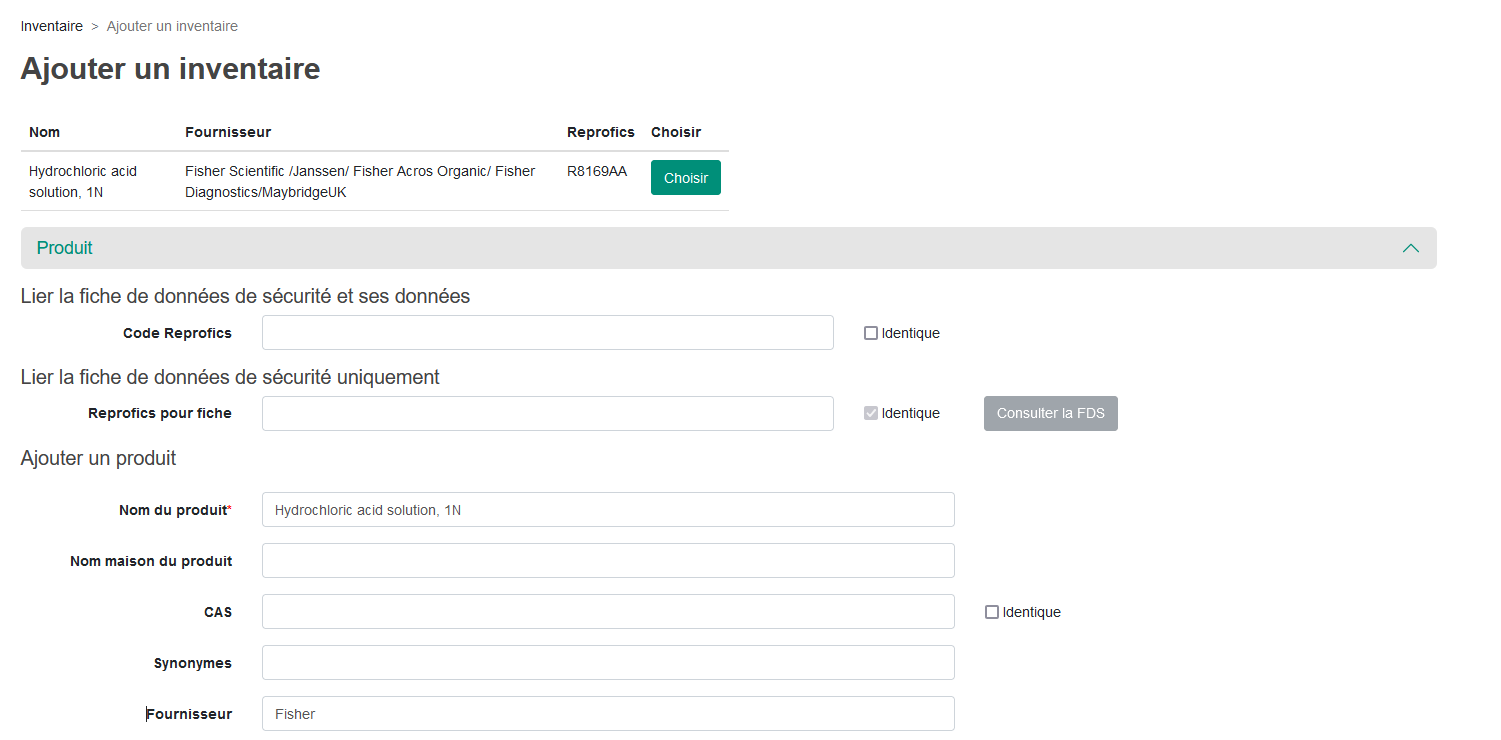The height and width of the screenshot is (740, 1501).
Task: Focus the Code Reprofics input field
Action: (548, 333)
